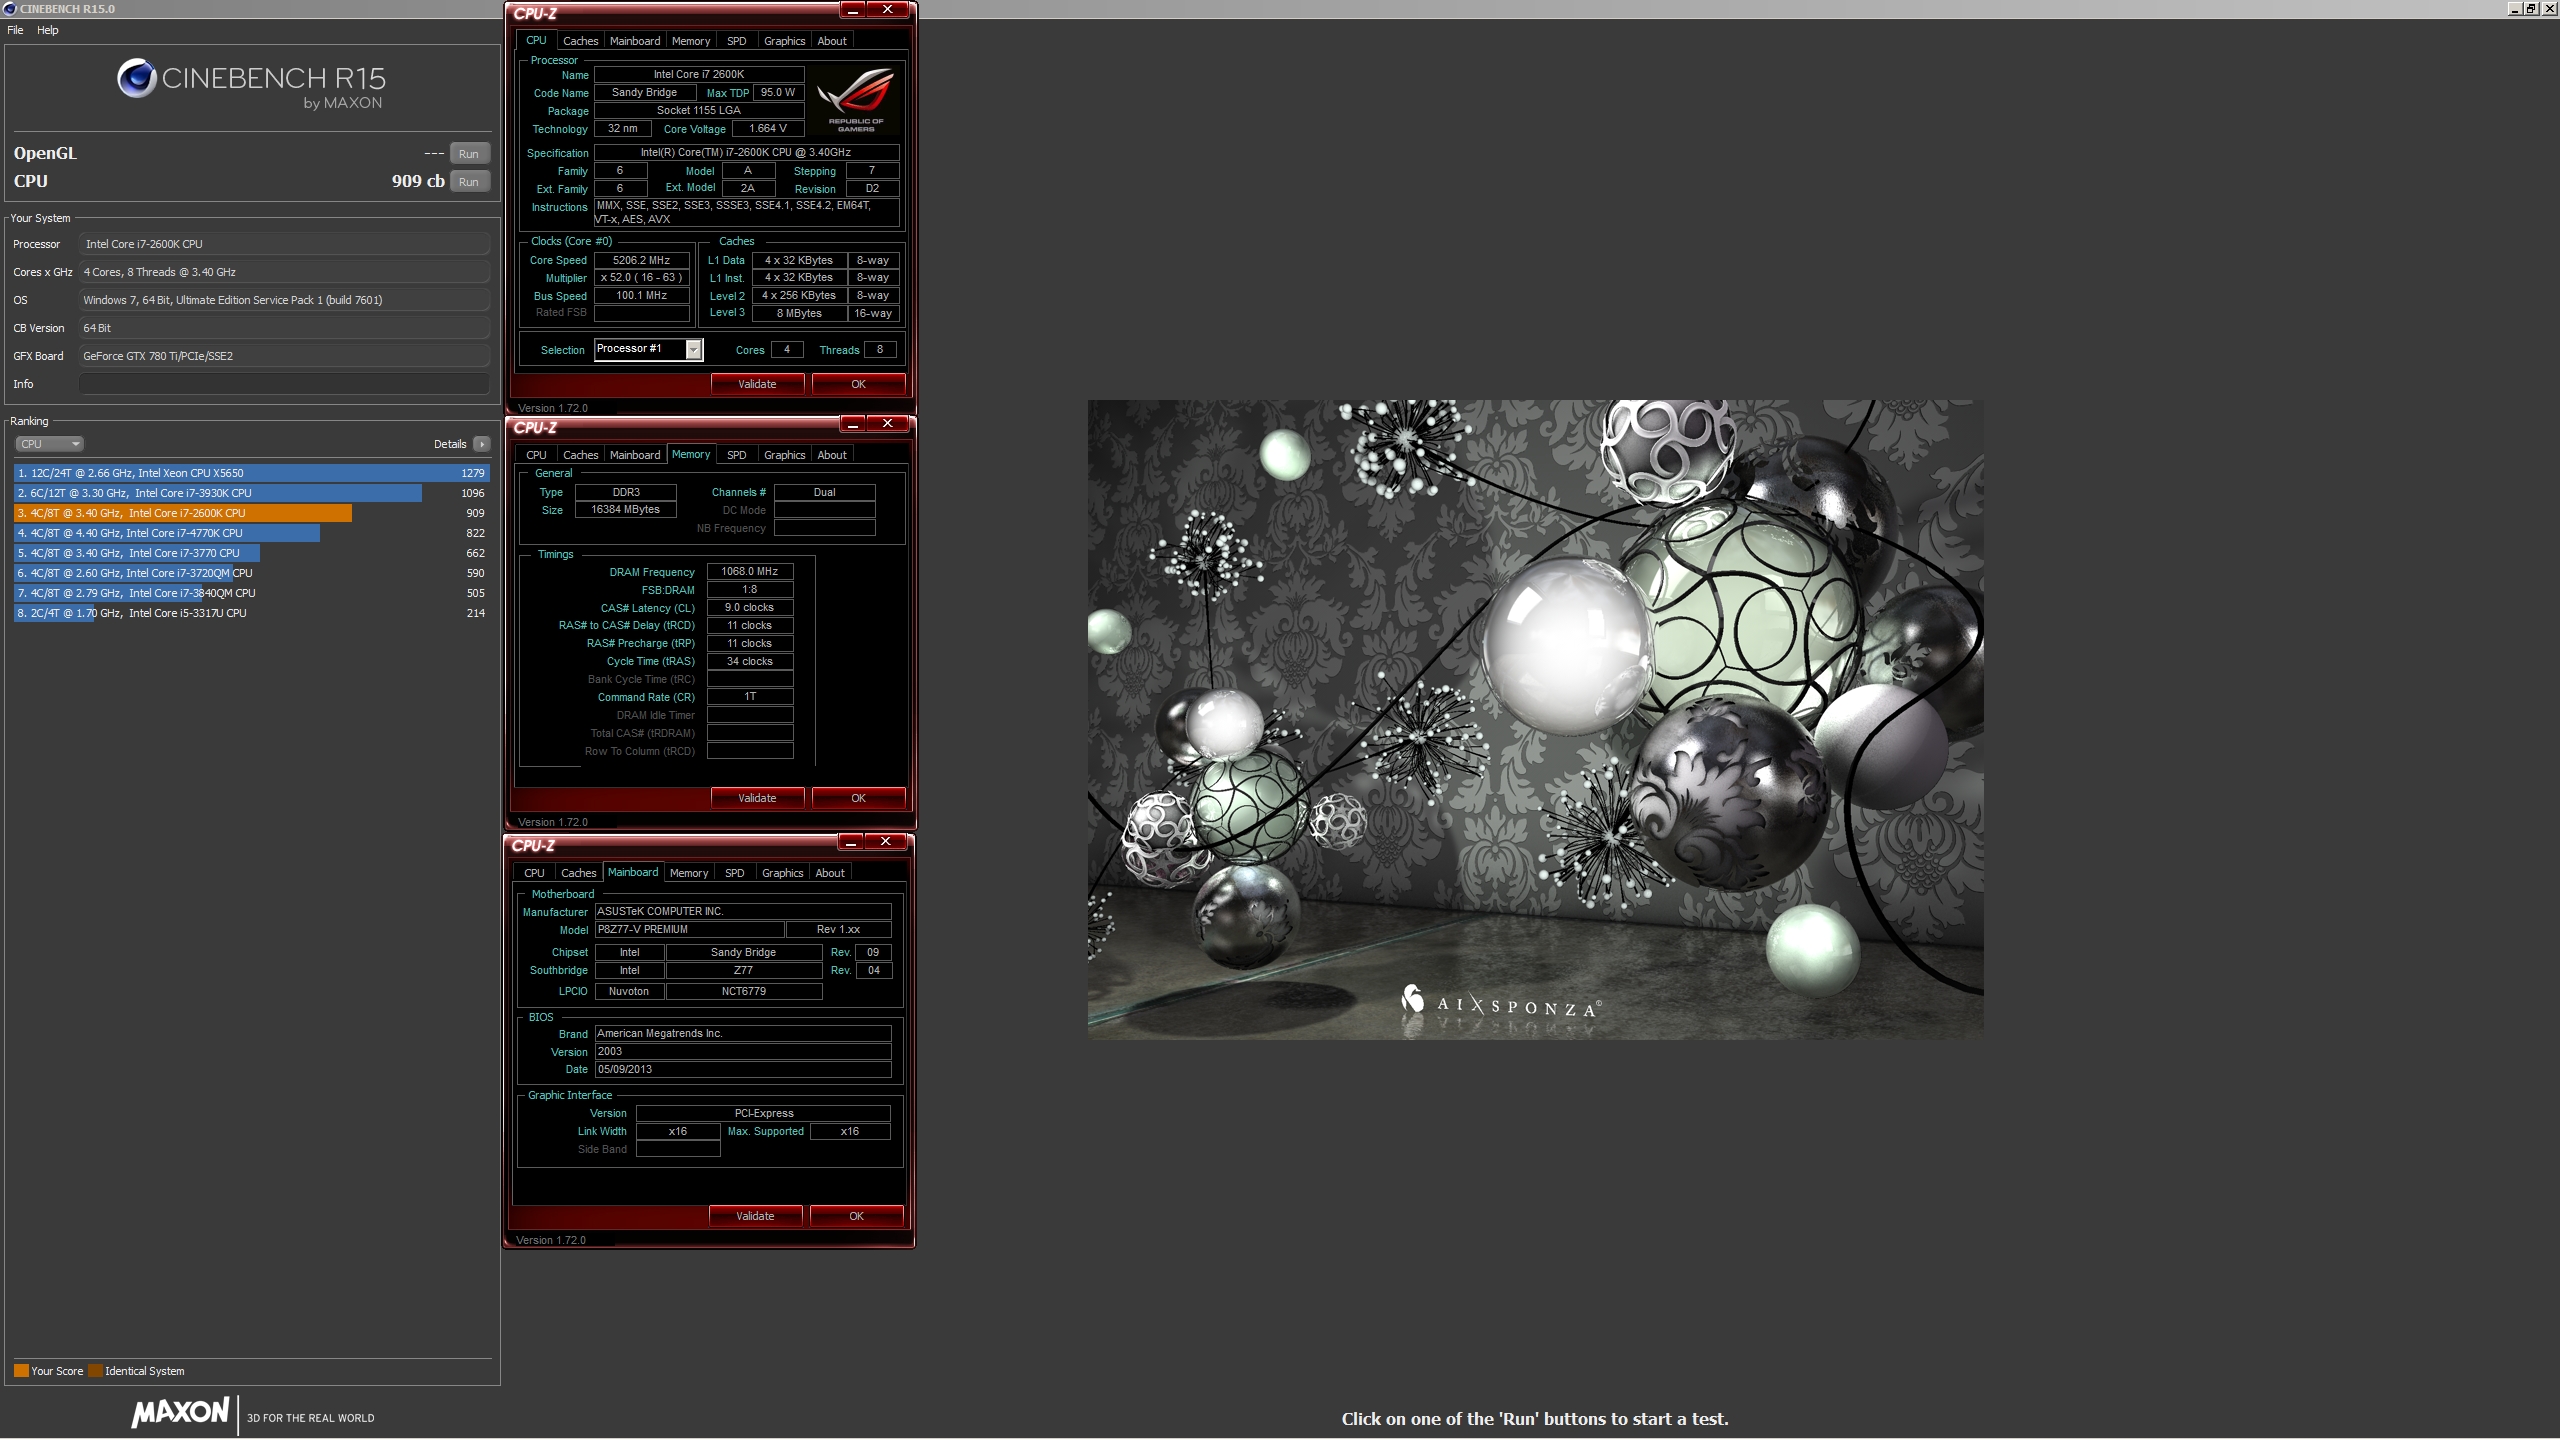Viewport: 2560px width, 1440px height.
Task: Select the Core i7-3840QM ranking row
Action: pos(251,593)
